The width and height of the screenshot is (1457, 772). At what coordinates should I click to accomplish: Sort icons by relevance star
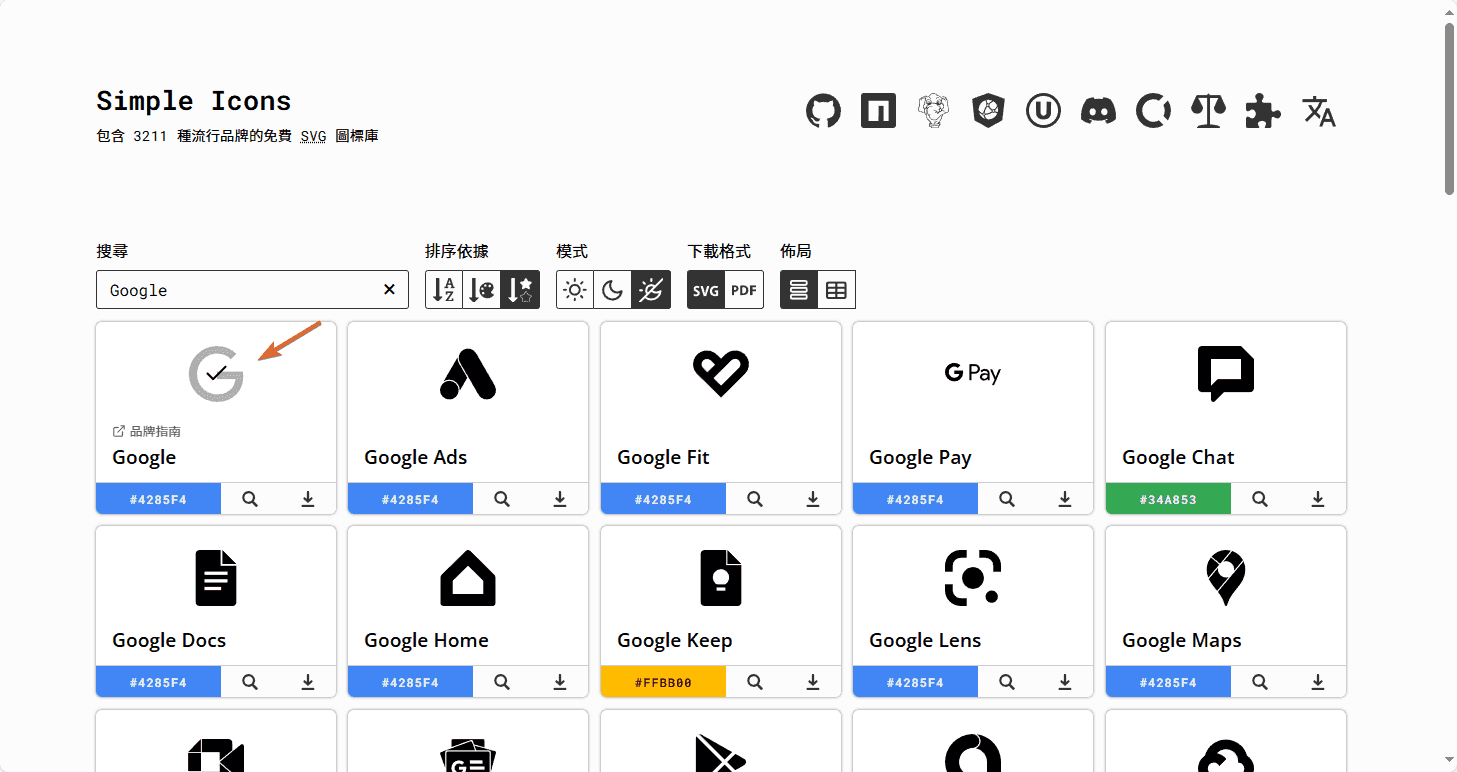(x=520, y=290)
